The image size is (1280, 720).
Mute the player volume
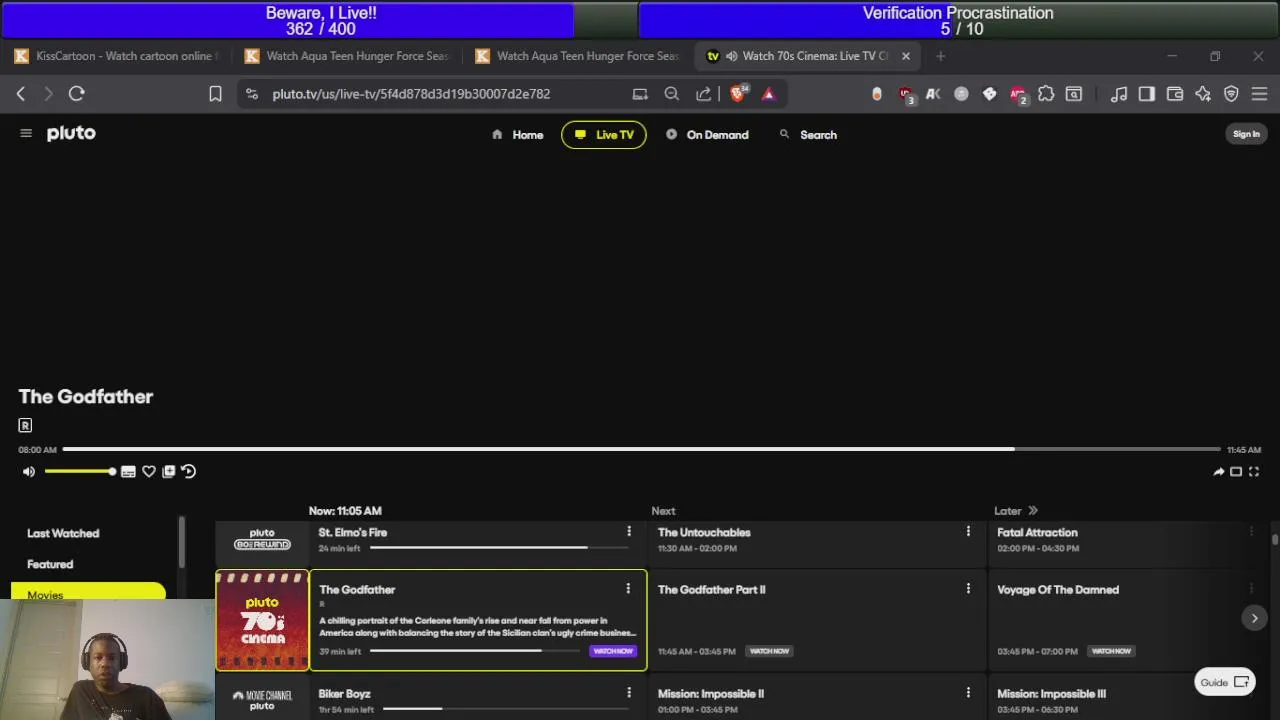pyautogui.click(x=29, y=472)
